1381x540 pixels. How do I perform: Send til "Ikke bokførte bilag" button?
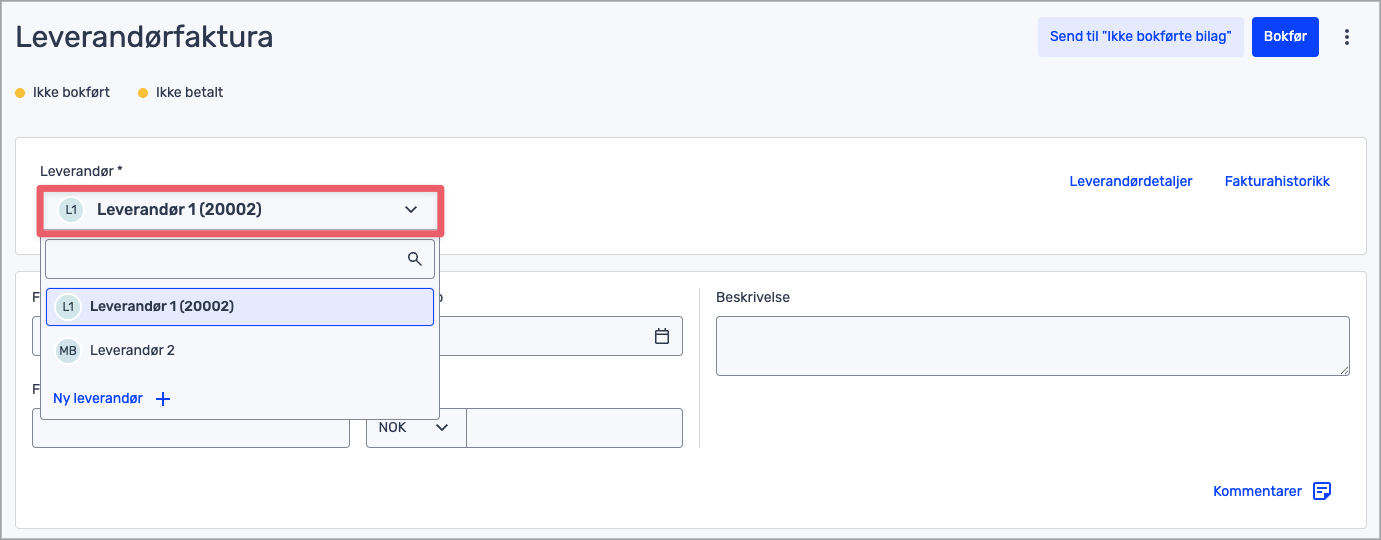(x=1140, y=37)
